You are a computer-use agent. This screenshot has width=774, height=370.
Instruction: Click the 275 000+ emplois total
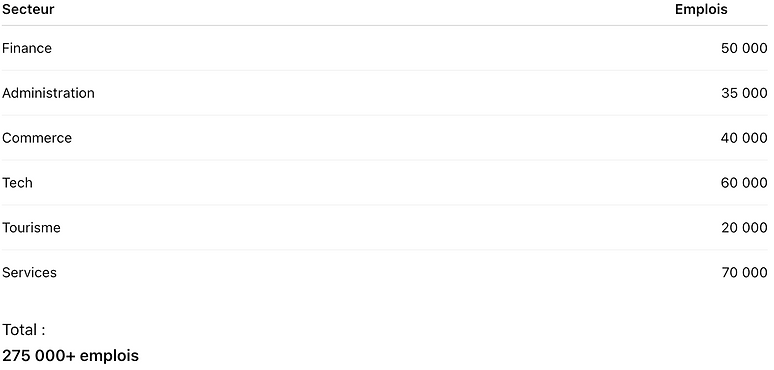[71, 355]
